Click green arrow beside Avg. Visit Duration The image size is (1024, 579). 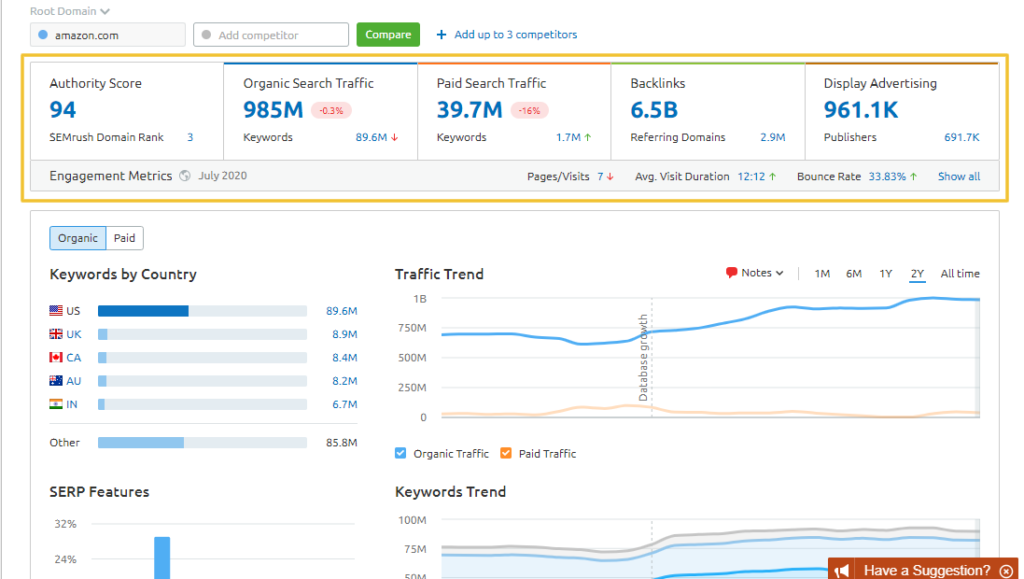click(773, 176)
